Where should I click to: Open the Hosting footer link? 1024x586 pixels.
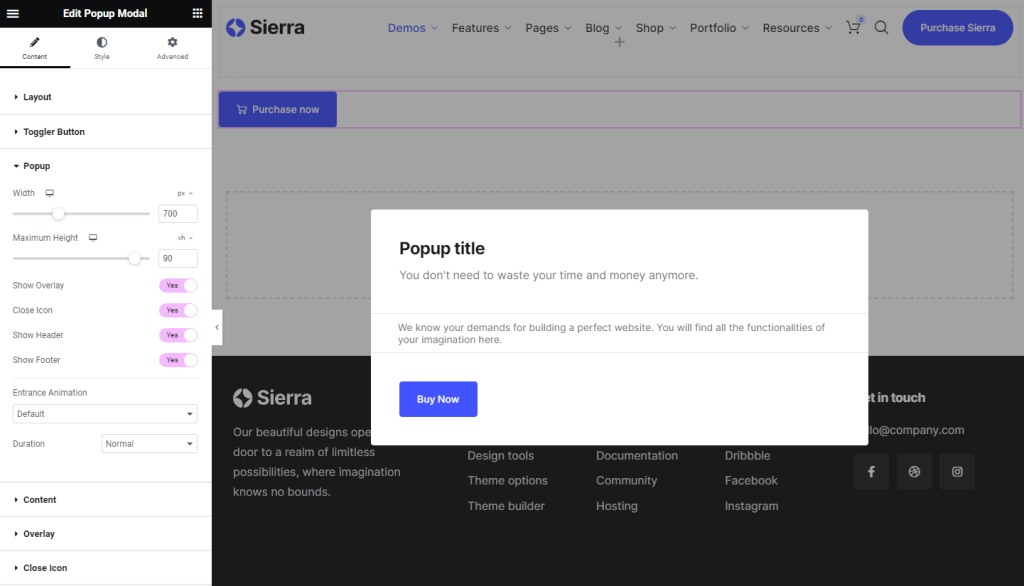tap(616, 506)
